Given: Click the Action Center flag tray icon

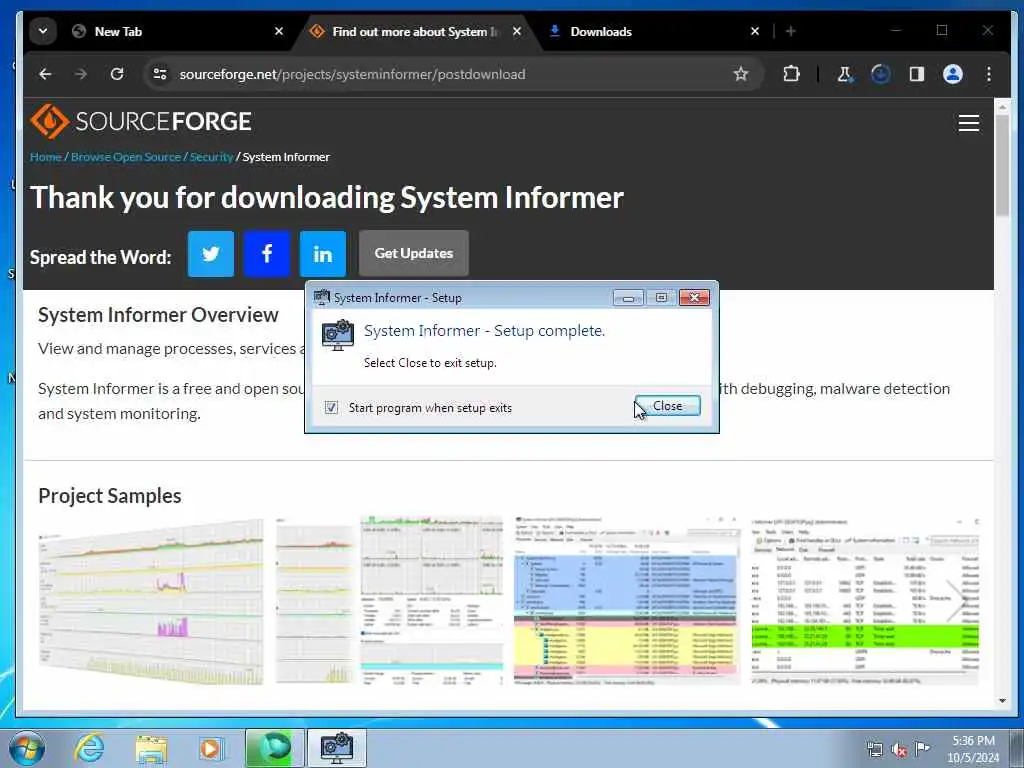Looking at the screenshot, I should pyautogui.click(x=922, y=749).
